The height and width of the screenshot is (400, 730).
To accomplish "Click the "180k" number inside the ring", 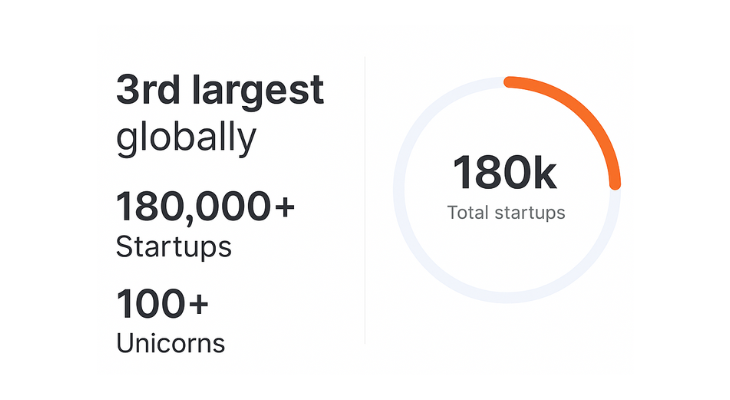I will click(504, 173).
